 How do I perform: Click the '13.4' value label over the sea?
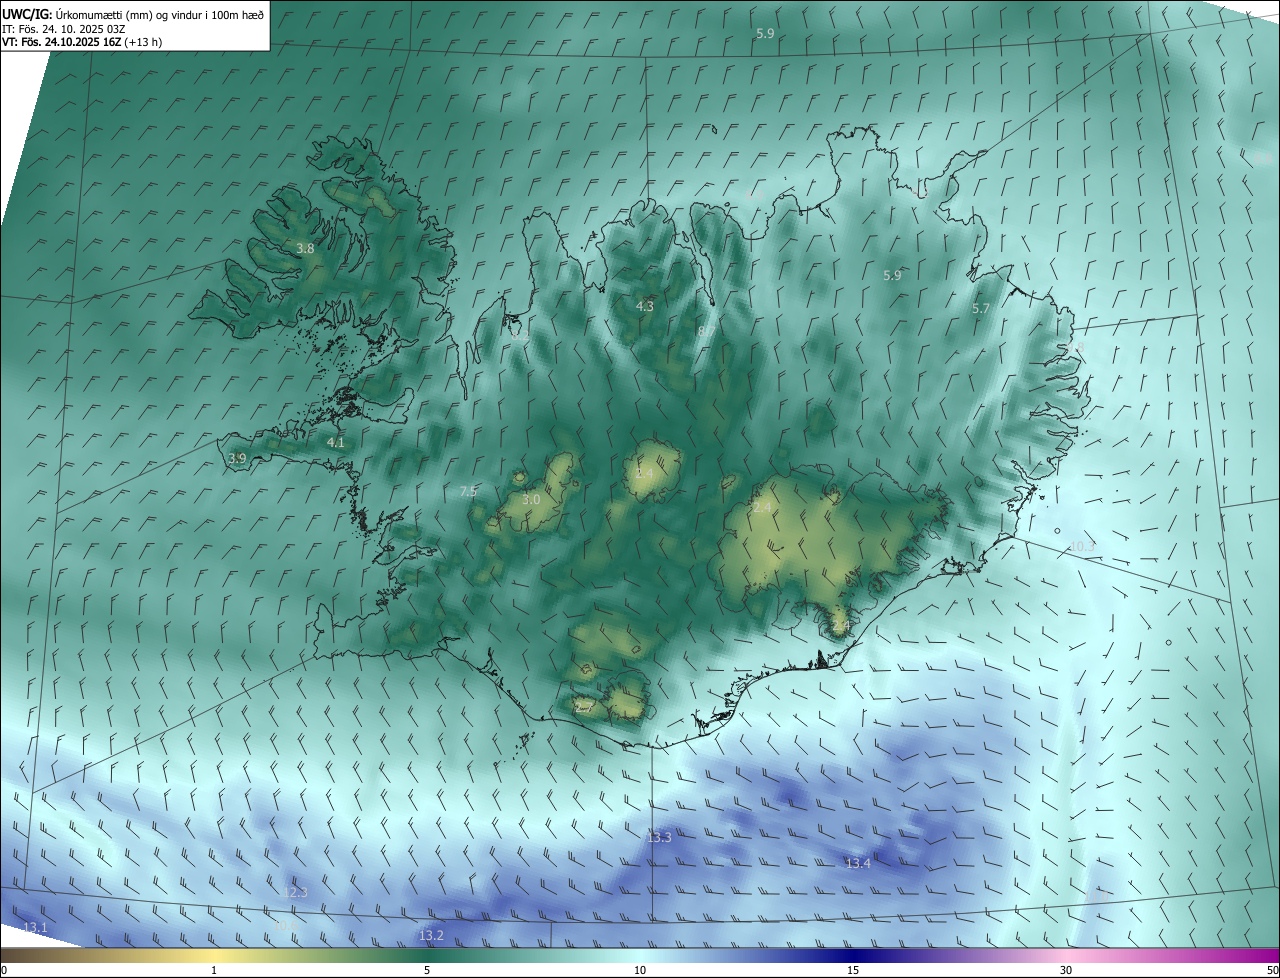pos(858,863)
